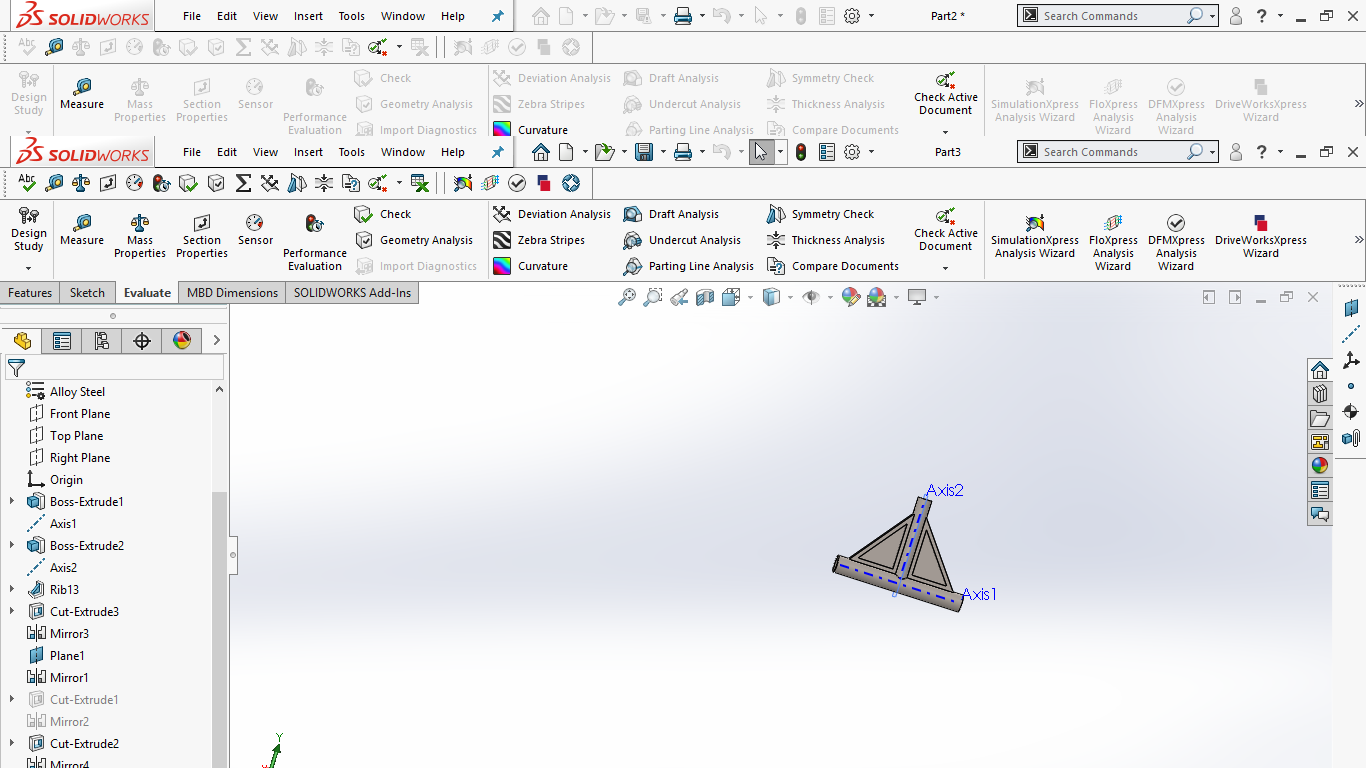Open the PropertyManager panel tab
The width and height of the screenshot is (1366, 768).
pos(62,341)
